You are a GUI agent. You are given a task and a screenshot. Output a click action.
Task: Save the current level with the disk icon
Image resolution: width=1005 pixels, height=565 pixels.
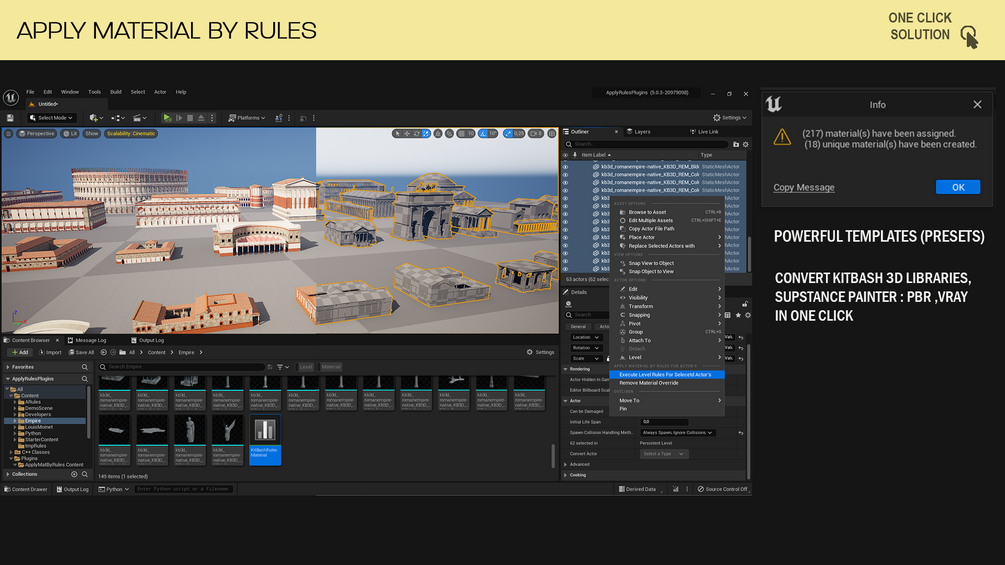coord(10,118)
